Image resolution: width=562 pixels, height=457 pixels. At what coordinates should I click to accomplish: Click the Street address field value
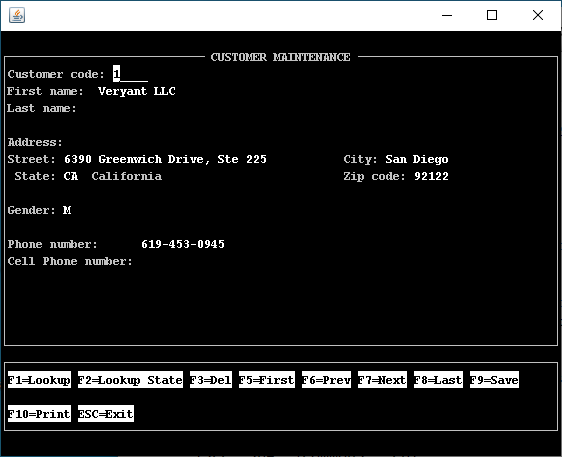pyautogui.click(x=165, y=159)
